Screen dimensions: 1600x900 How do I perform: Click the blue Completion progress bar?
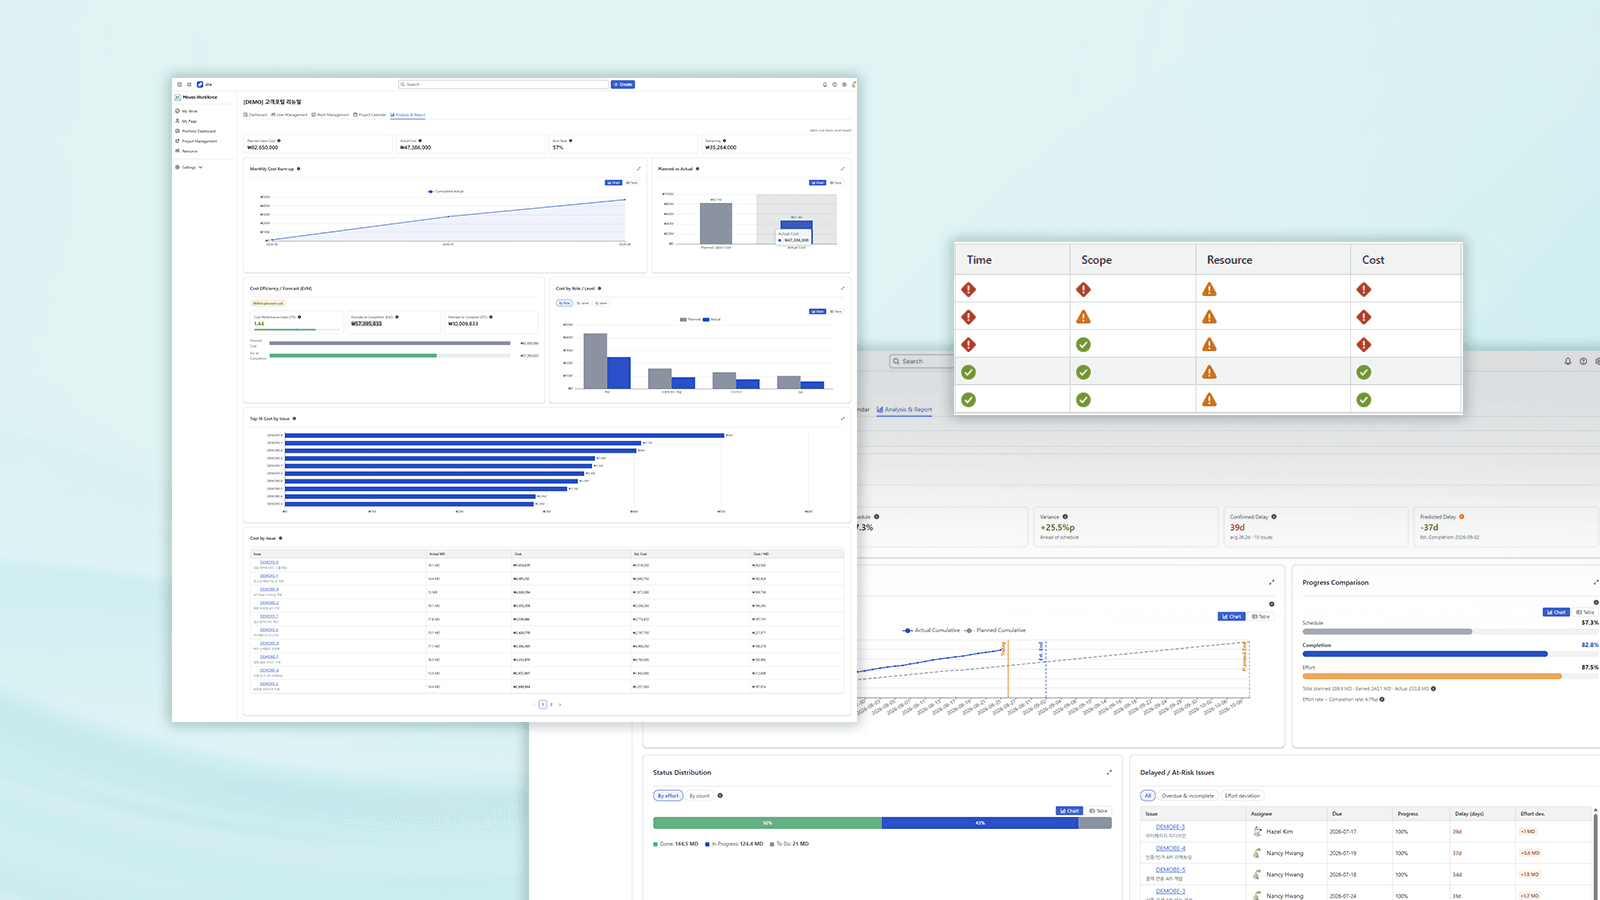pos(1425,654)
